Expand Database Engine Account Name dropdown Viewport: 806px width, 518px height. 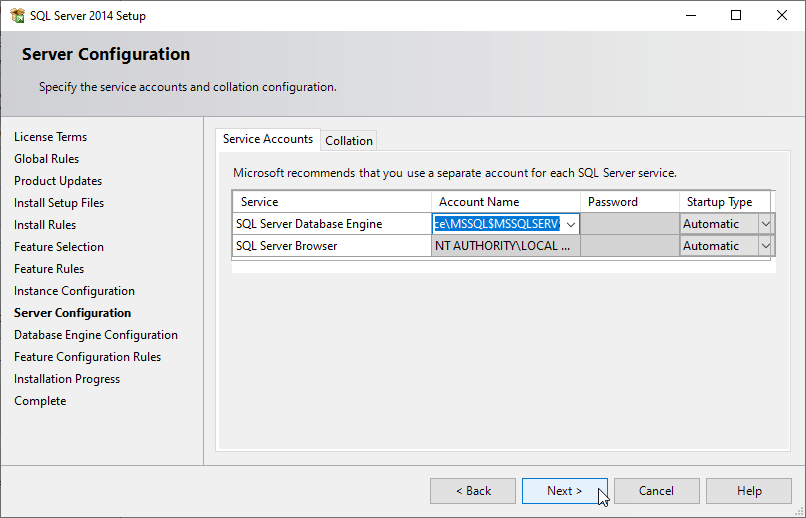pyautogui.click(x=570, y=224)
